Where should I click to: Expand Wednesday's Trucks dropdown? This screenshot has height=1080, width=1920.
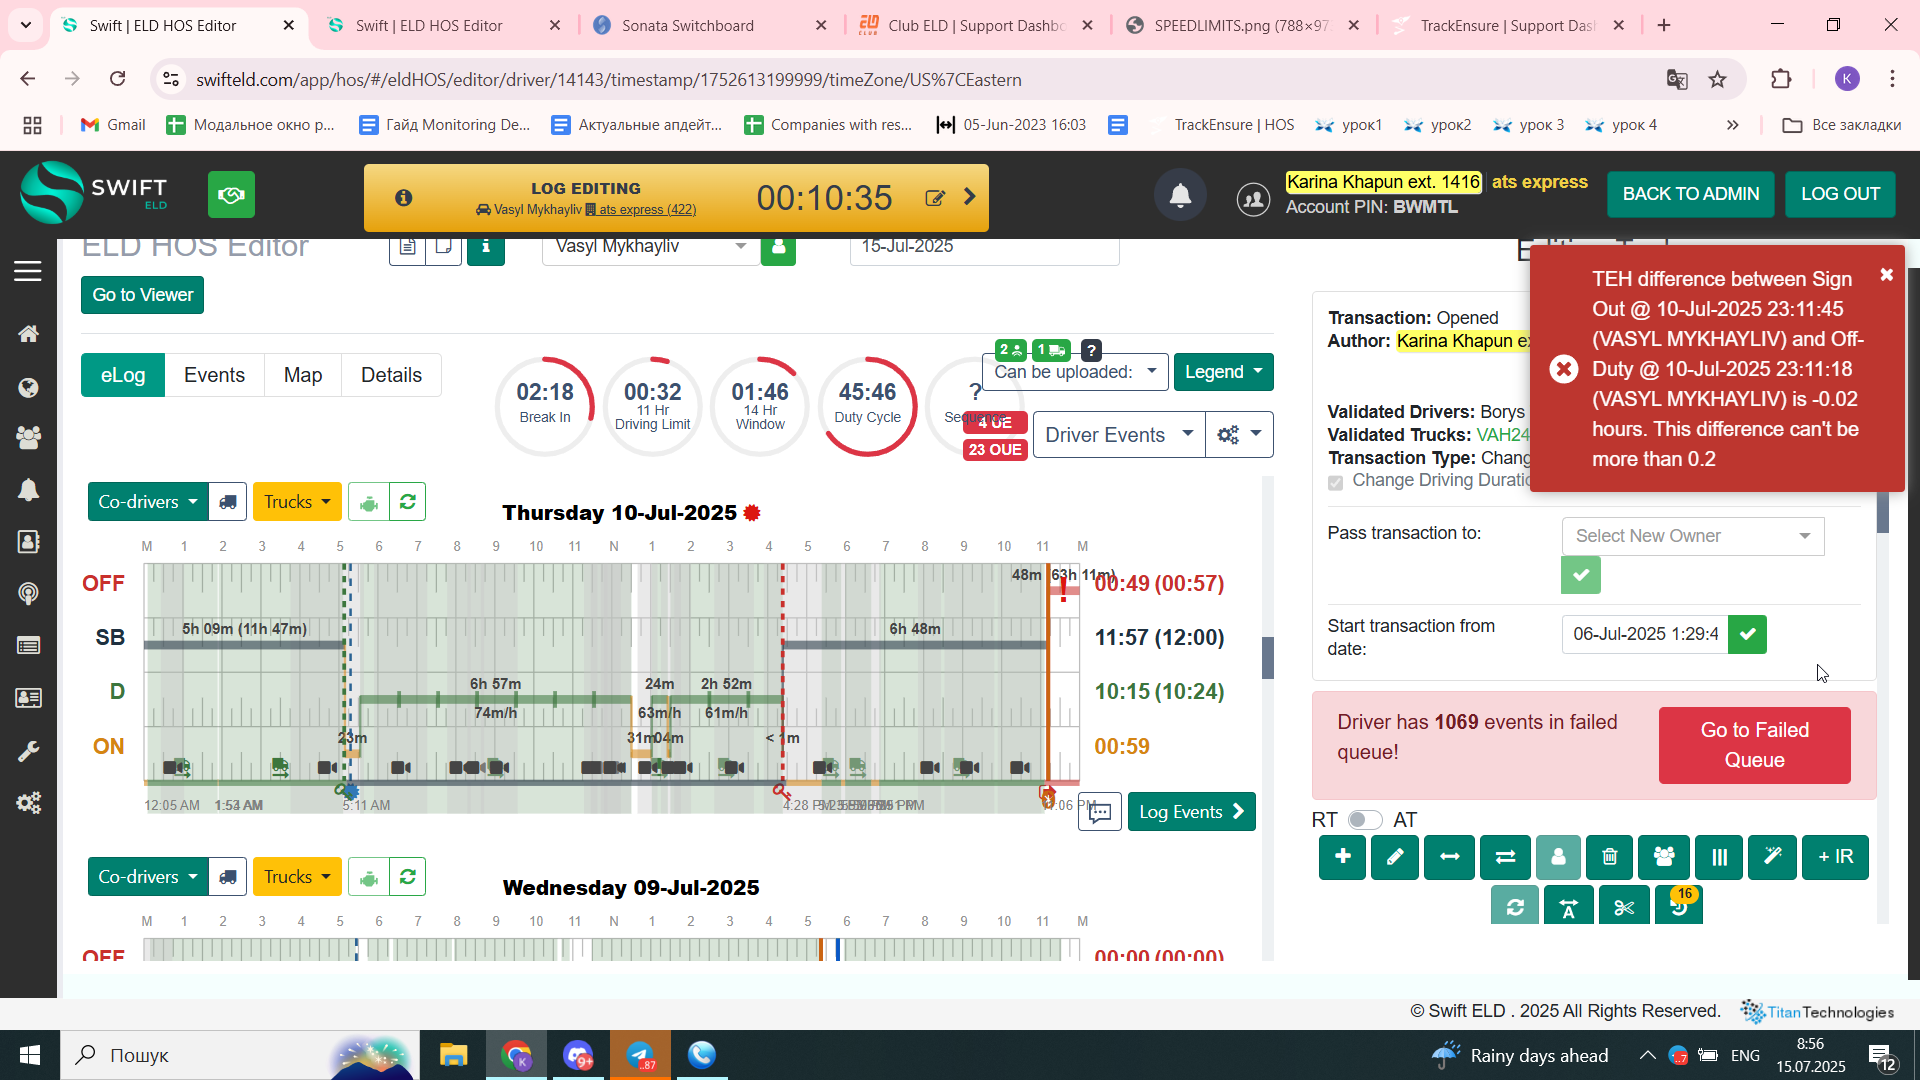[297, 877]
